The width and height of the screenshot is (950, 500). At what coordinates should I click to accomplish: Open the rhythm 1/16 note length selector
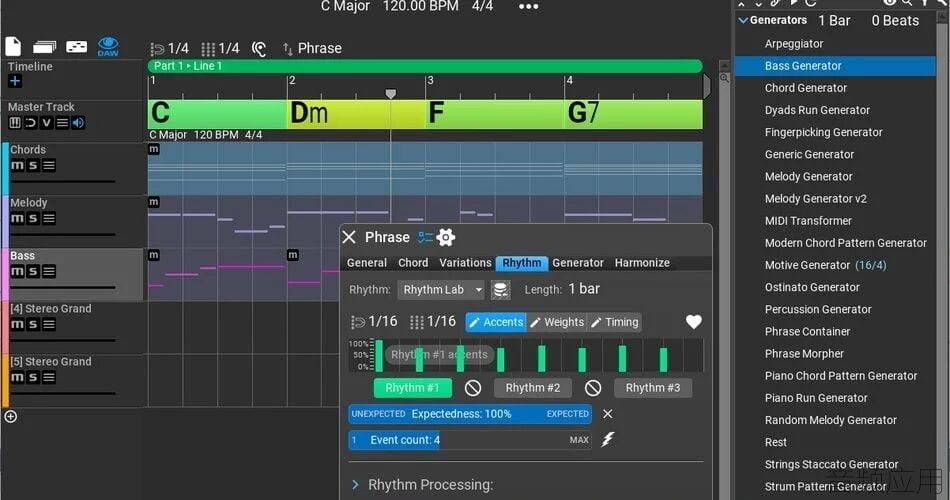click(374, 322)
